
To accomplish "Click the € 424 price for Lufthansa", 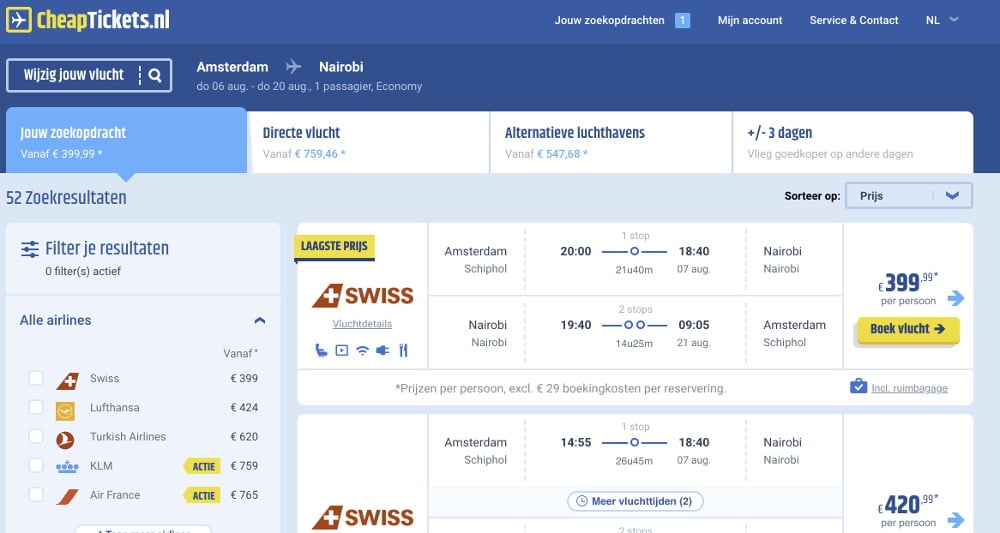I will click(244, 407).
